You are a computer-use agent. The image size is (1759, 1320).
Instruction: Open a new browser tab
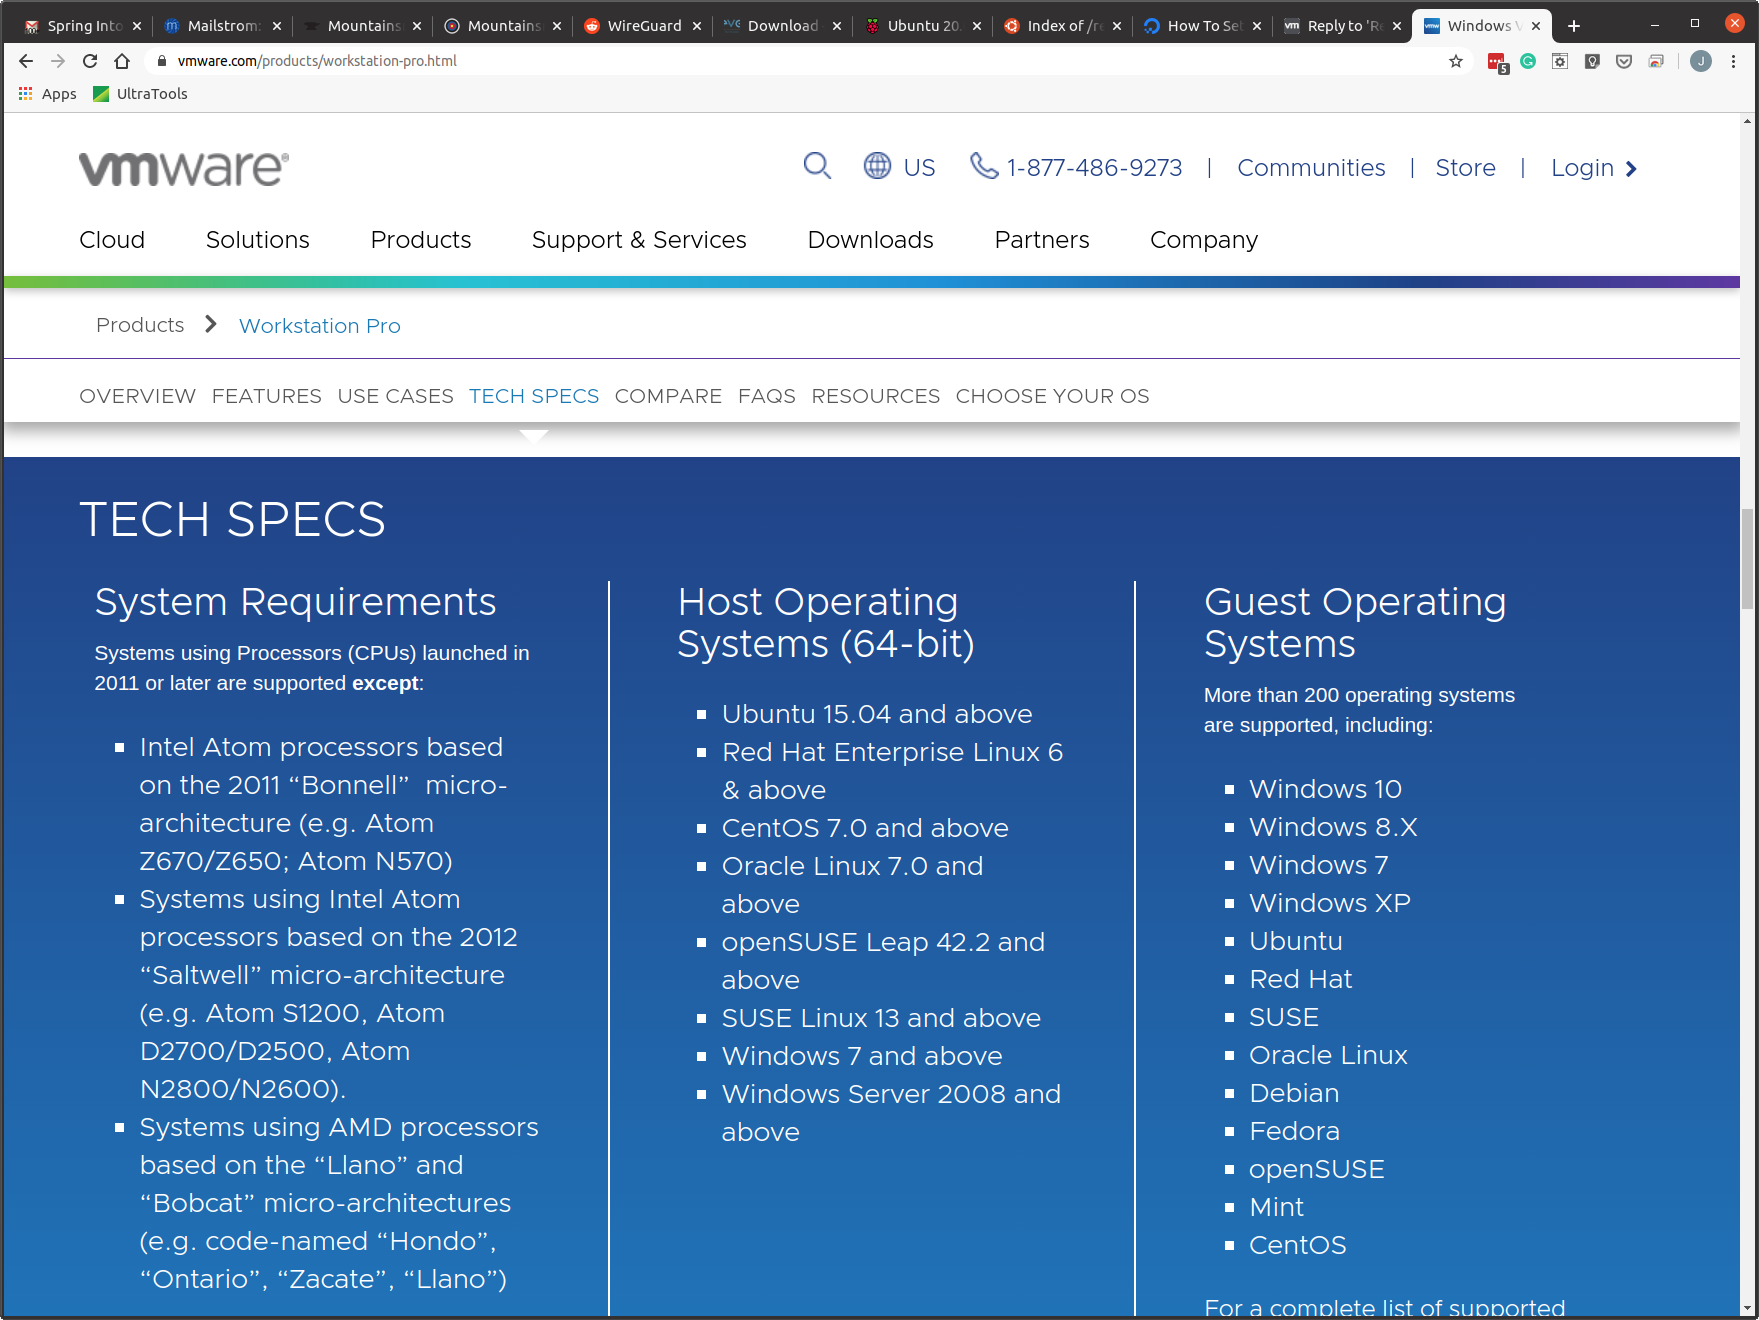click(x=1574, y=26)
